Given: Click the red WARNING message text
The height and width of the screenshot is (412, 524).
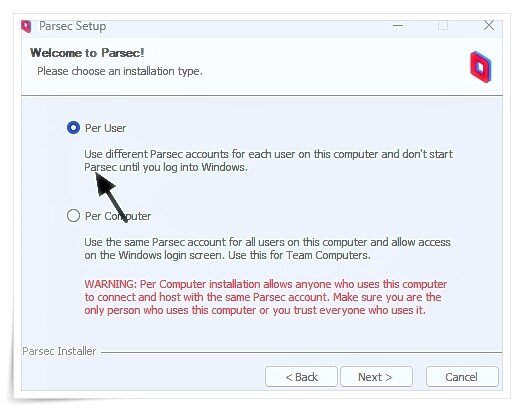Looking at the screenshot, I should (266, 297).
